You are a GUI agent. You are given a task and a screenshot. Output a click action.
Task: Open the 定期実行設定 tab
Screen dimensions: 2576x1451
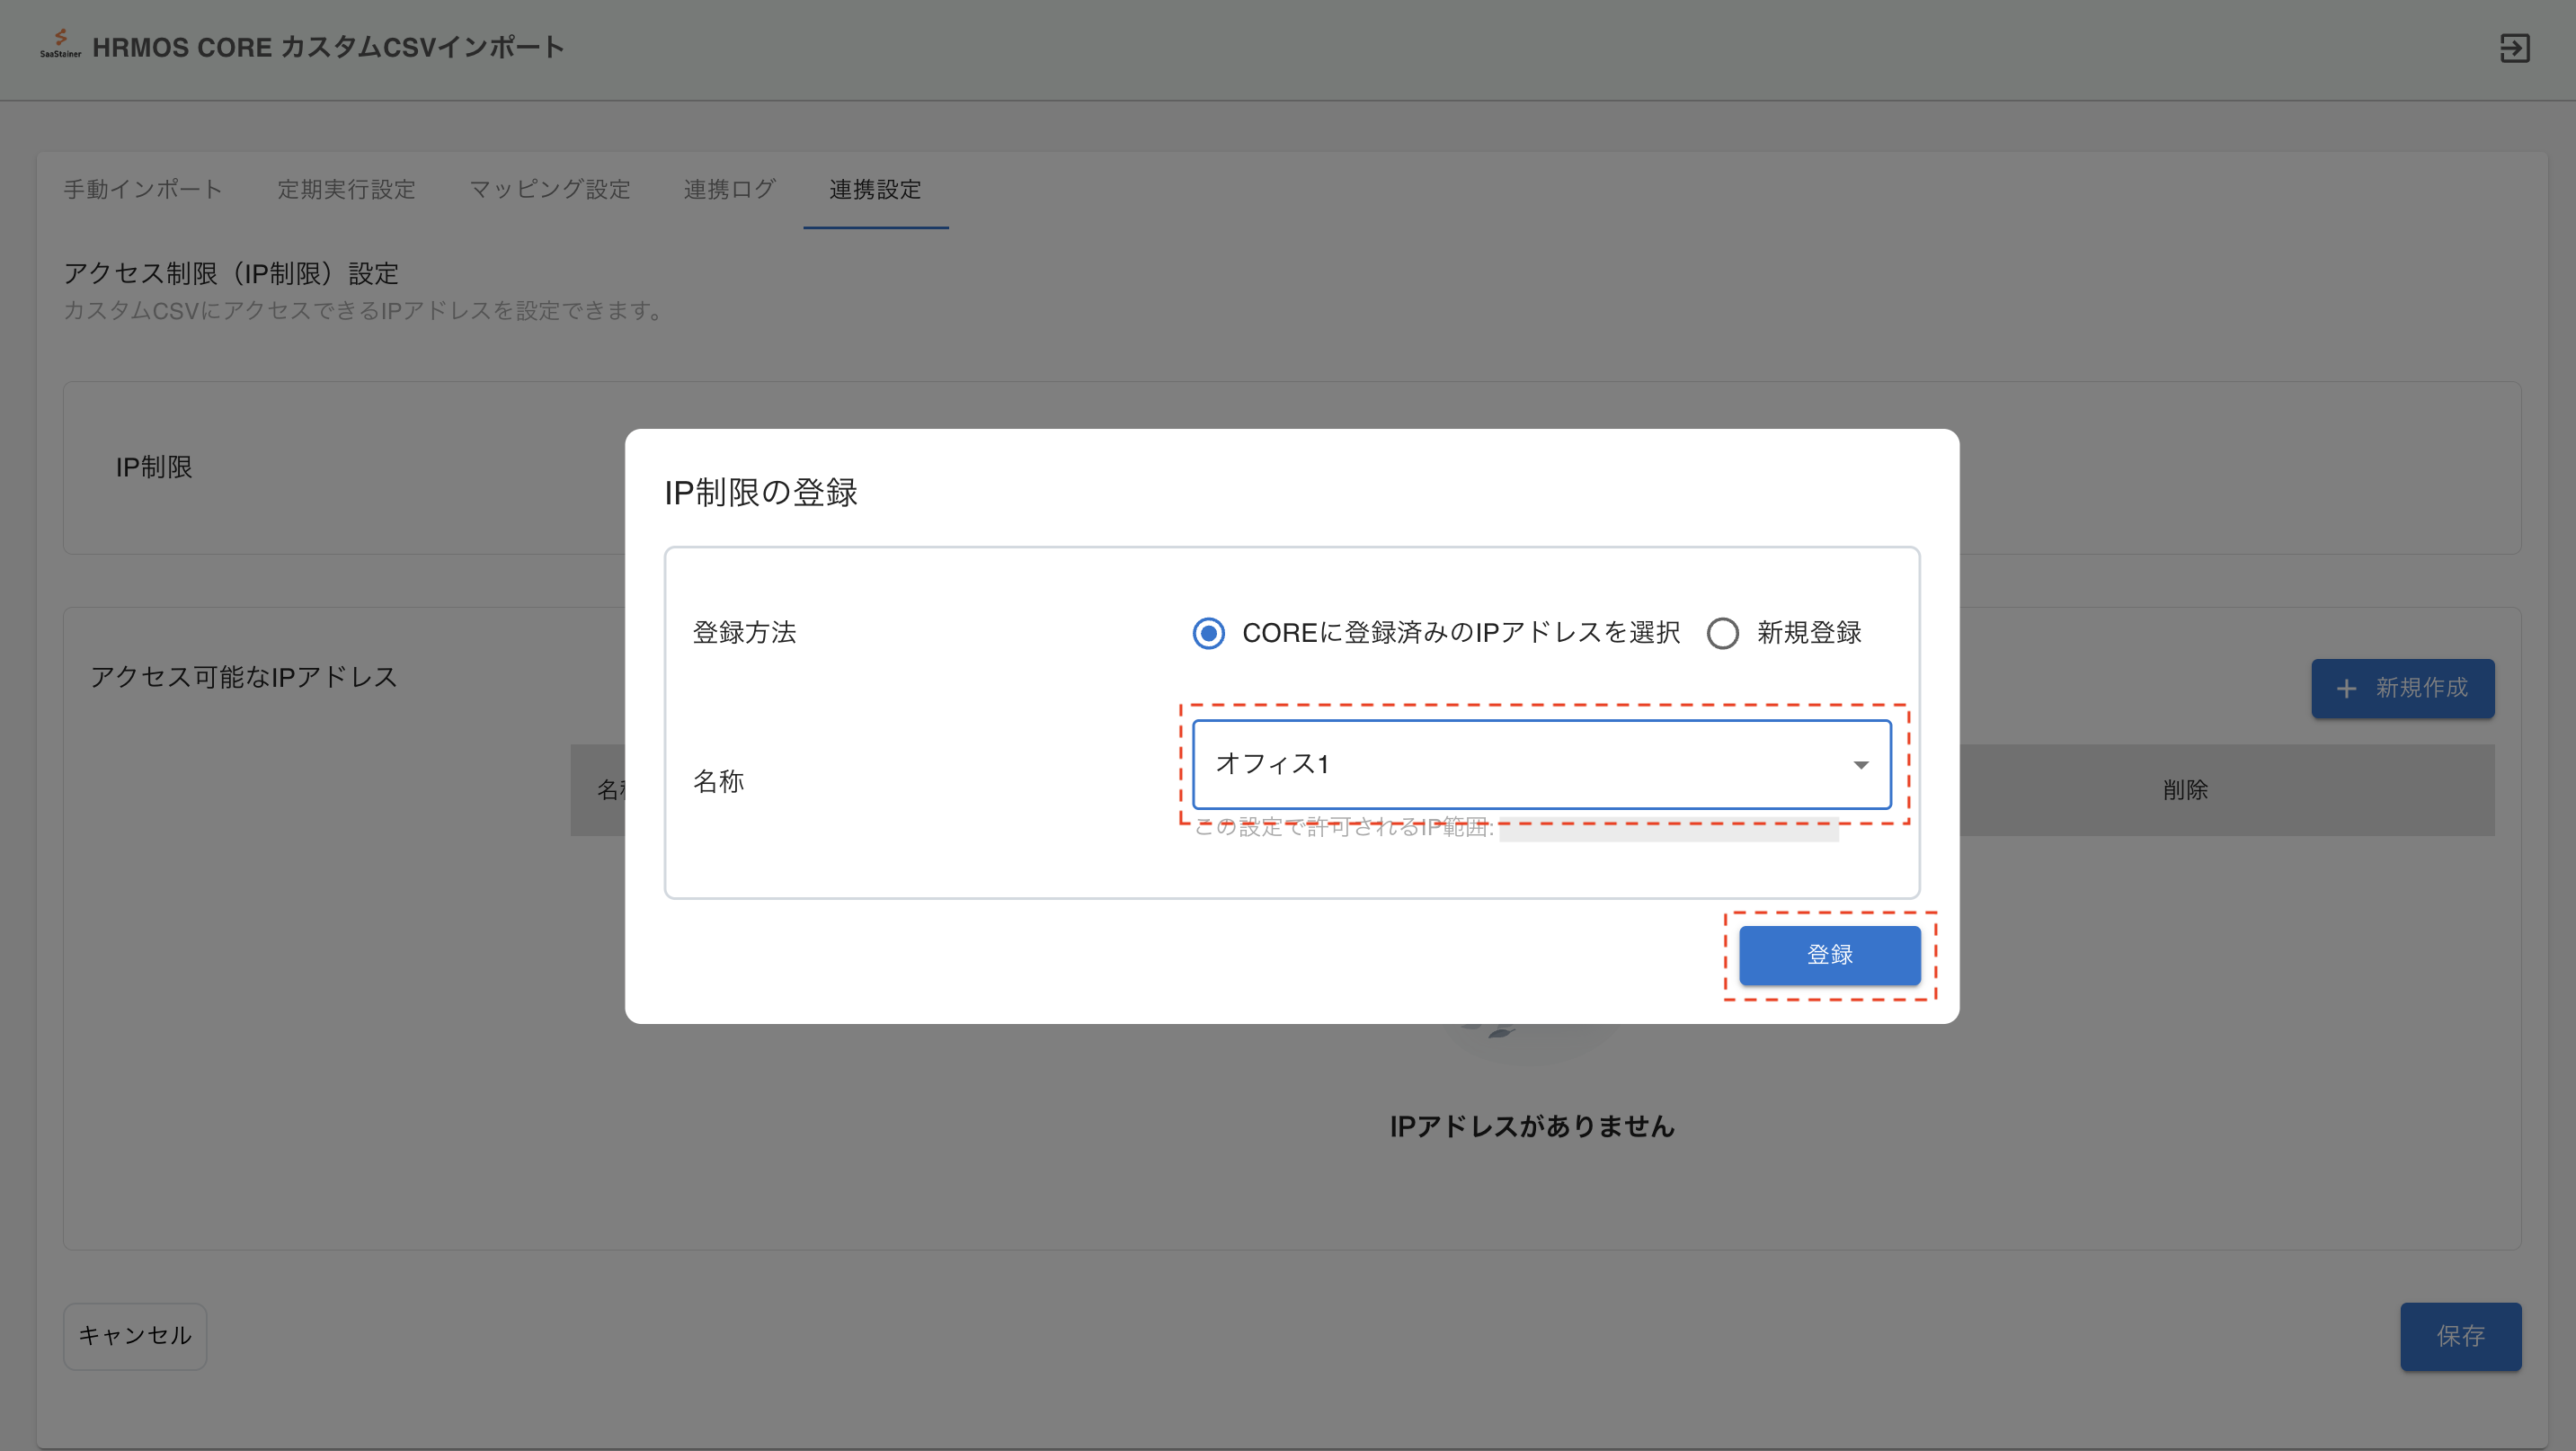(346, 189)
